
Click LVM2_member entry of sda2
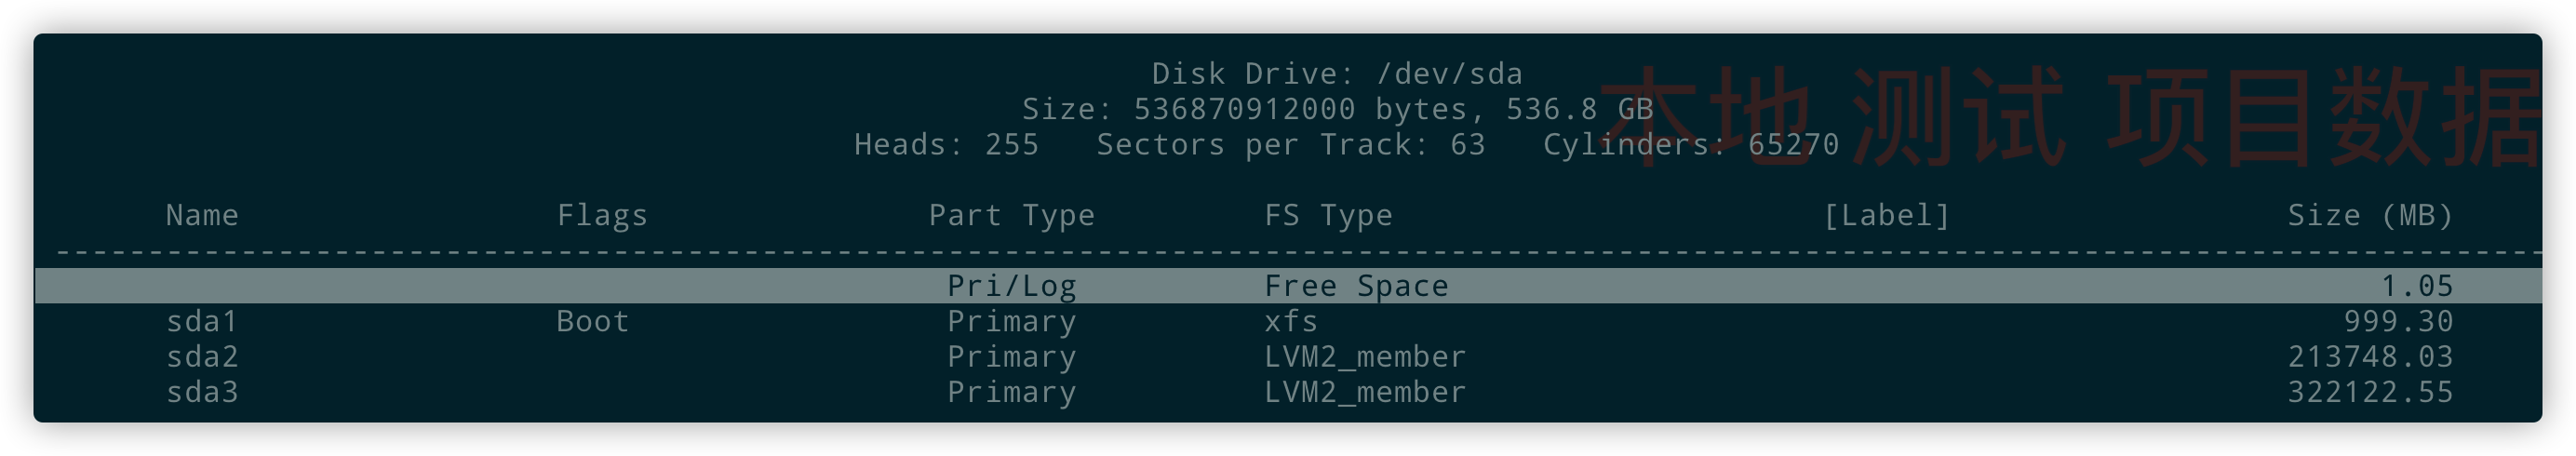click(x=1365, y=357)
